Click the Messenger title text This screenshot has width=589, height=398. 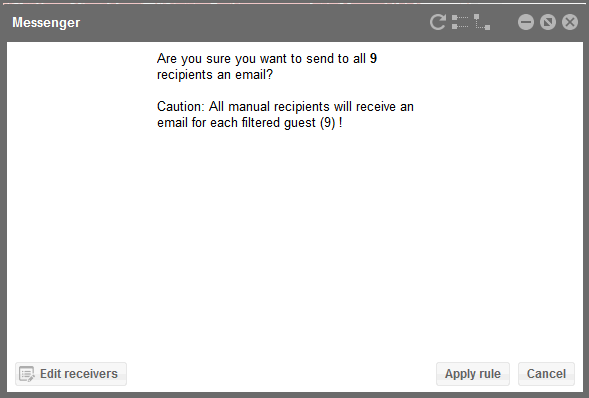[x=46, y=23]
